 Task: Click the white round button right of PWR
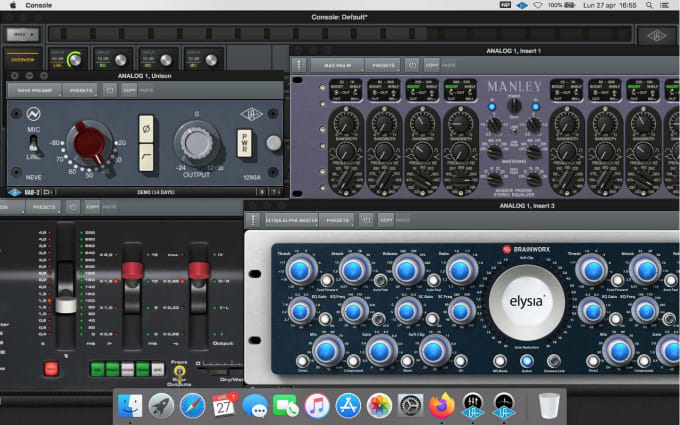(x=274, y=143)
